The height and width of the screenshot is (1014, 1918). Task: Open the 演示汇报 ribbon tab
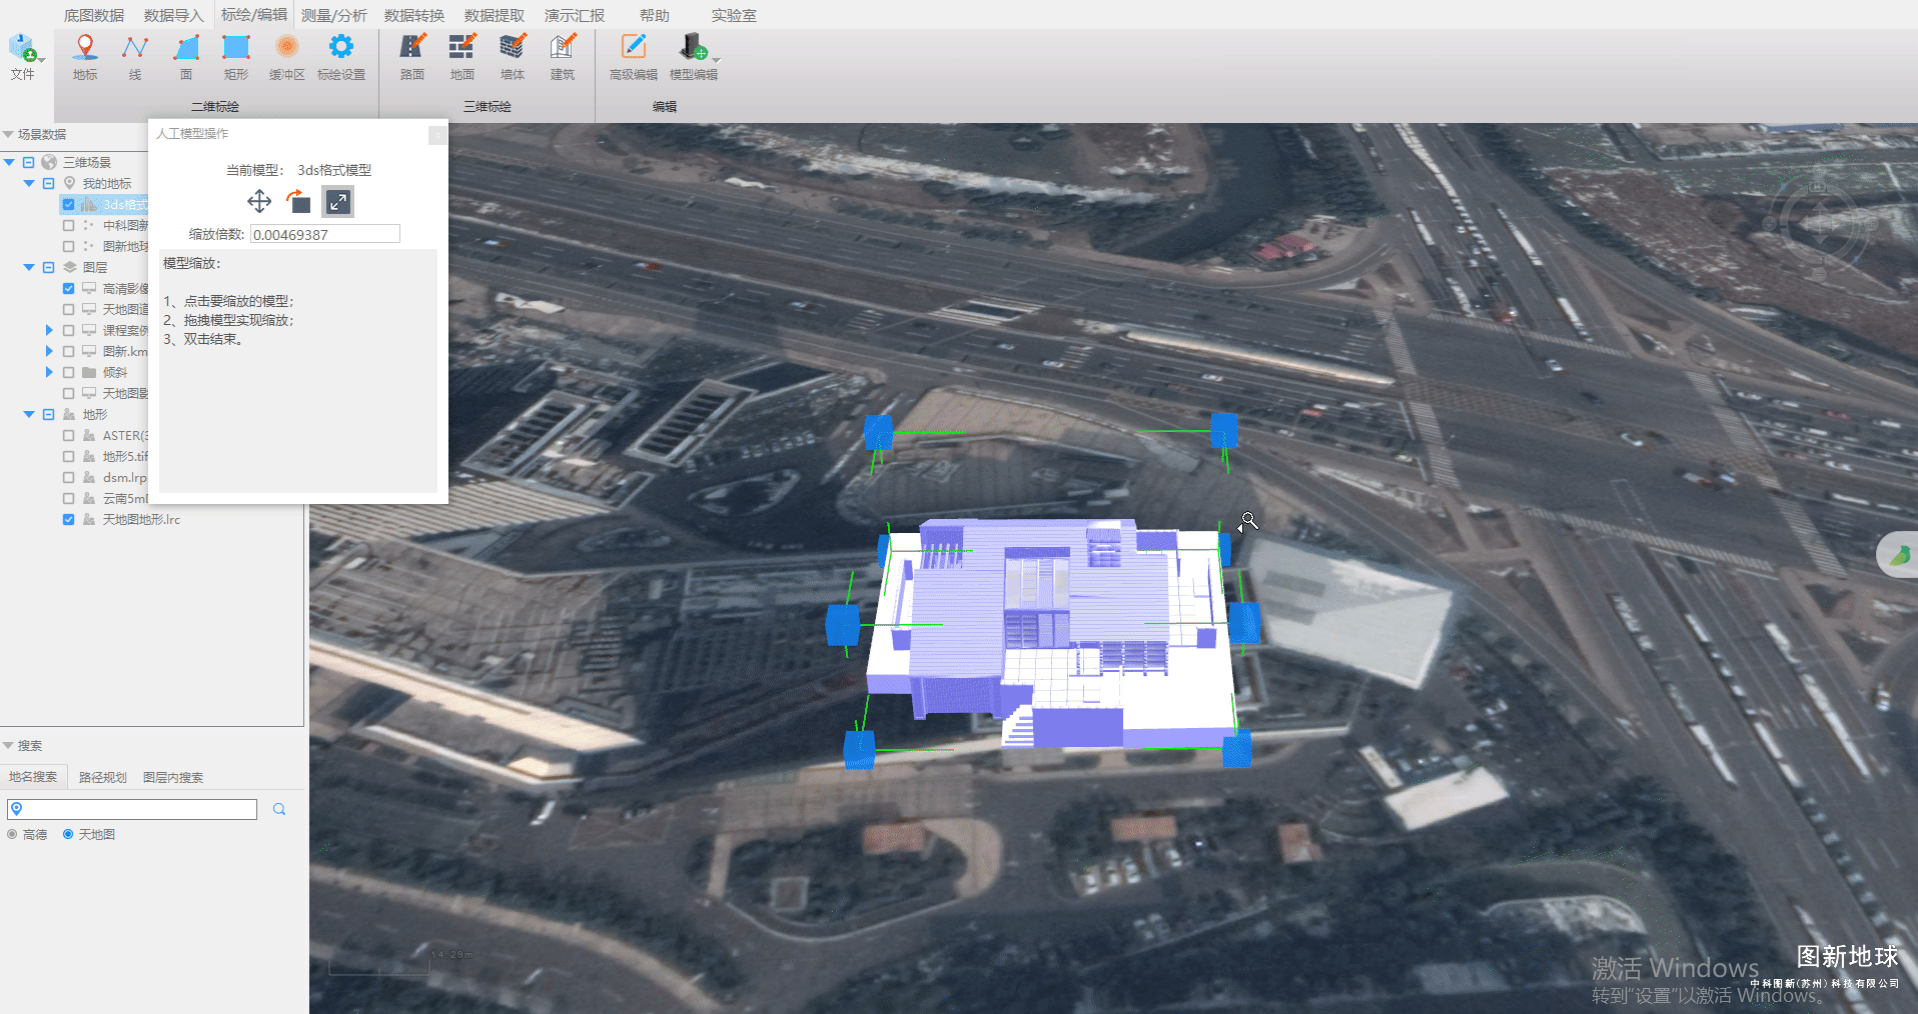click(x=574, y=15)
